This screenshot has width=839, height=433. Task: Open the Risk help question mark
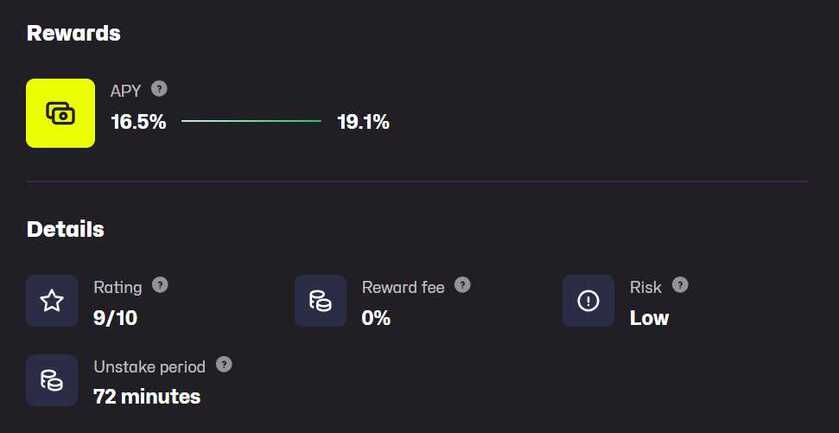(680, 285)
